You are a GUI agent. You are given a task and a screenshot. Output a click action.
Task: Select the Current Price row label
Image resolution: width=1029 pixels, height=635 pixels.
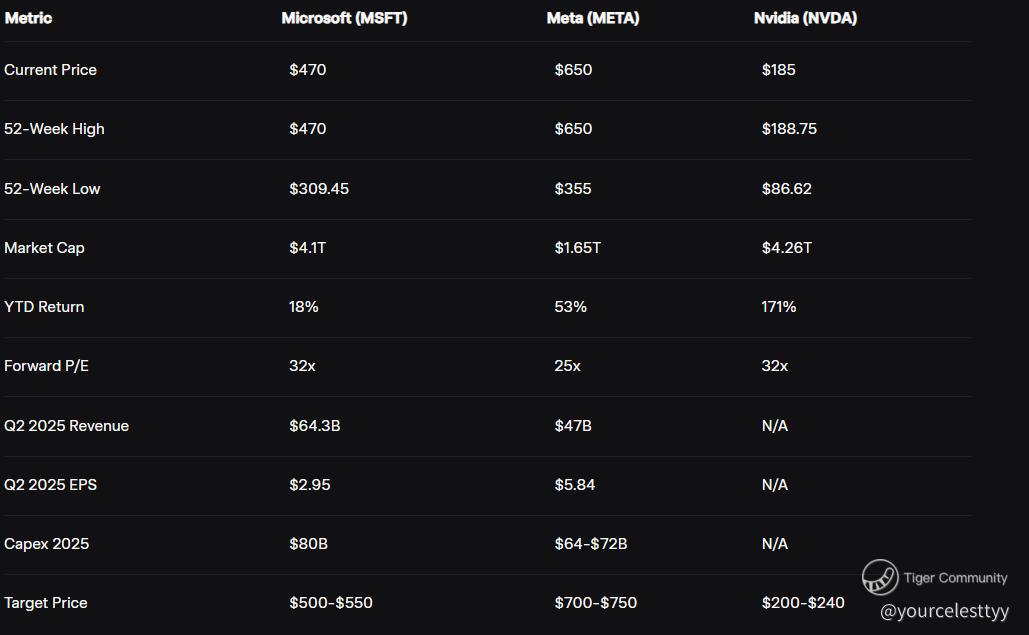50,70
